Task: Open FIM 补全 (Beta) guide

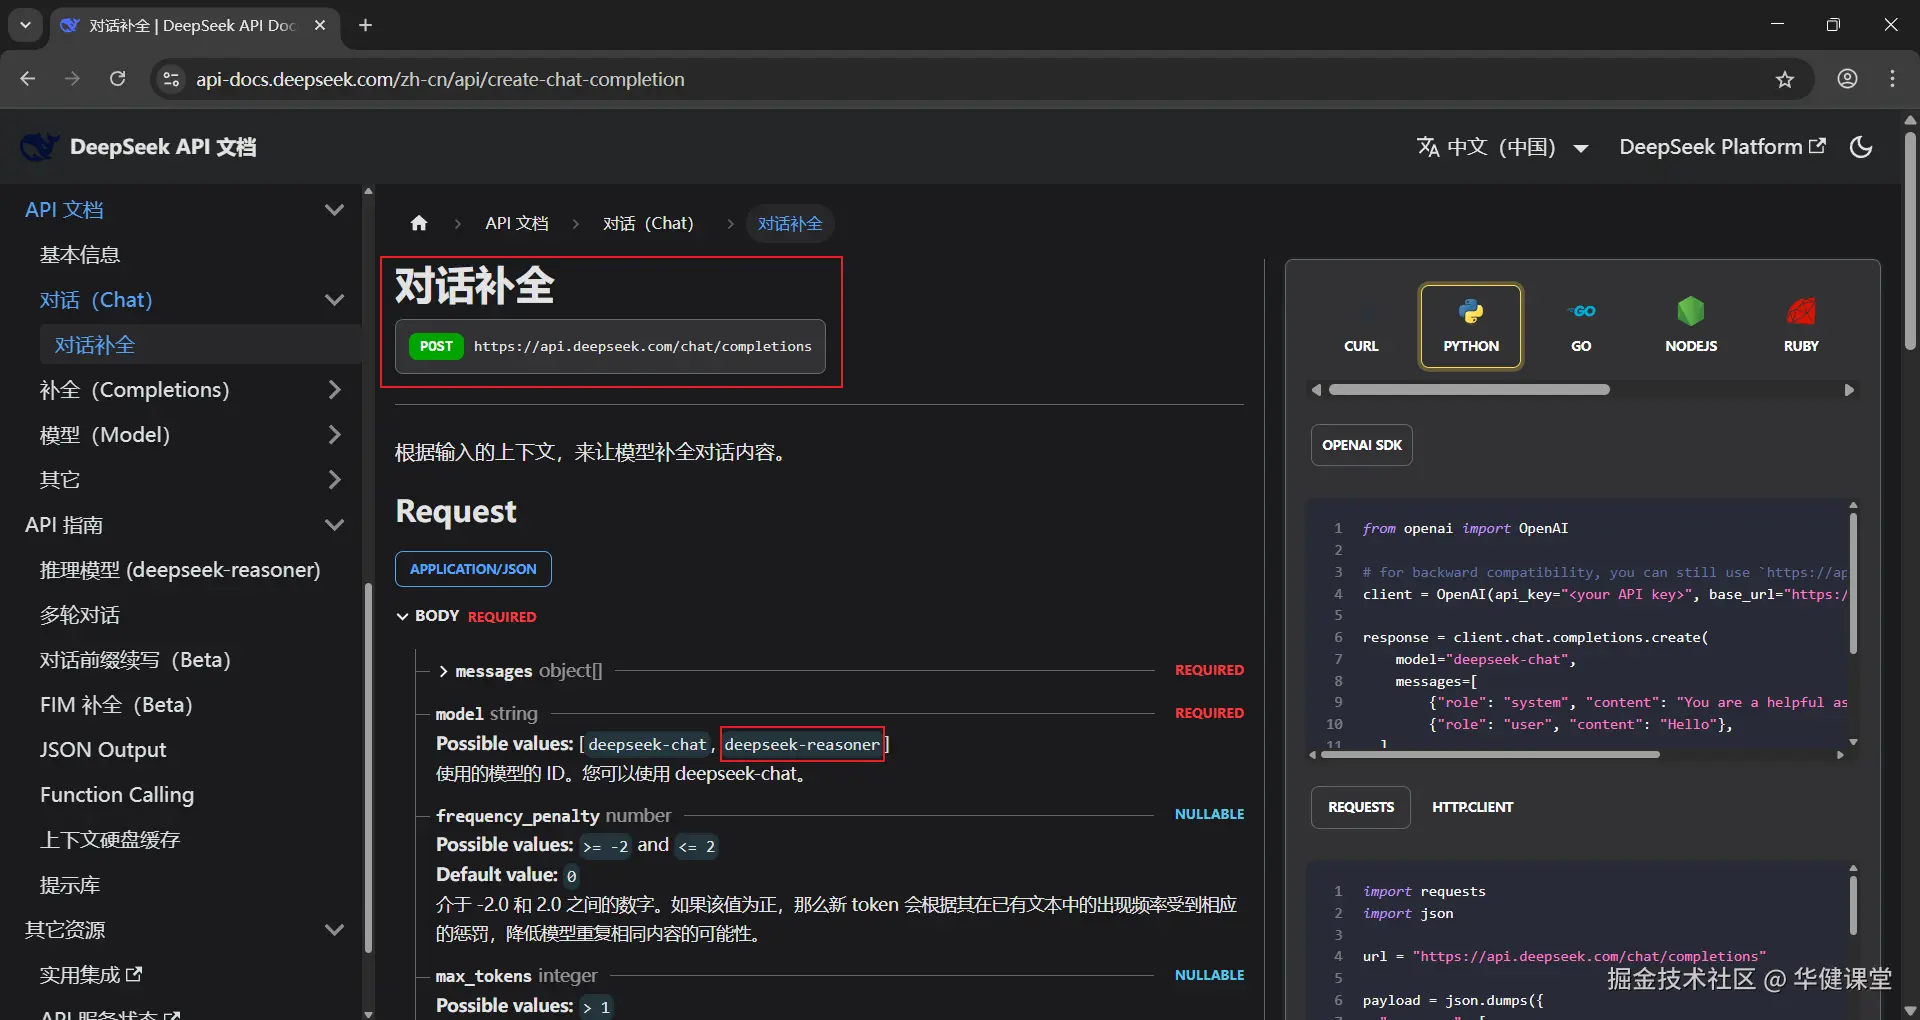Action: 116,705
